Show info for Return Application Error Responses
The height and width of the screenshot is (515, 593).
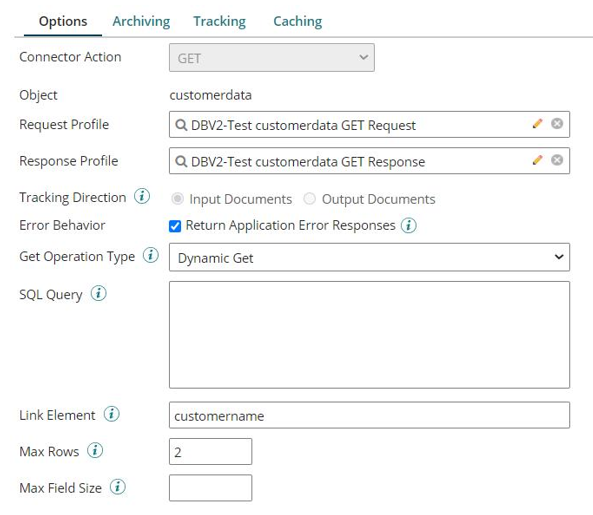point(409,225)
